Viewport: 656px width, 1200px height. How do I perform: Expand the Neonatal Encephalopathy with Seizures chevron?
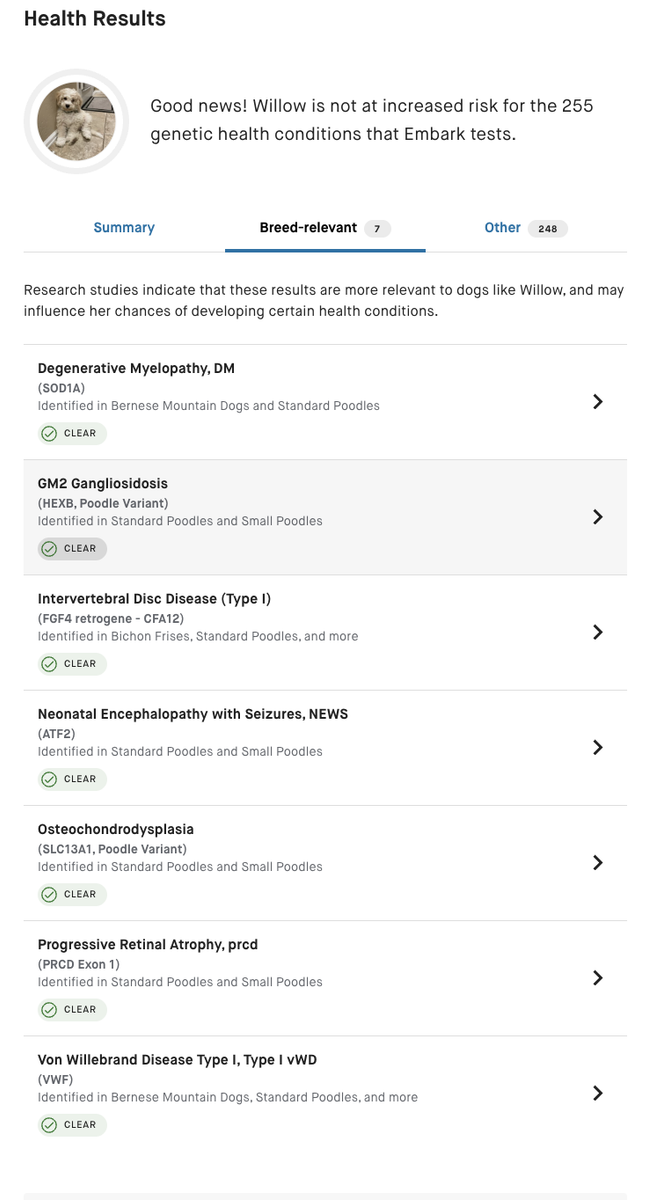click(597, 747)
